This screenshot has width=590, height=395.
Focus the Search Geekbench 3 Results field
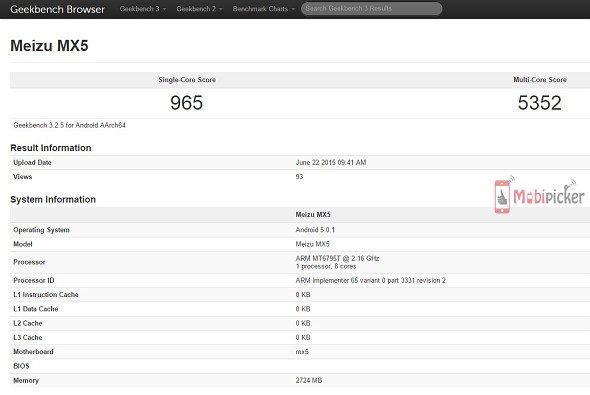pos(371,9)
